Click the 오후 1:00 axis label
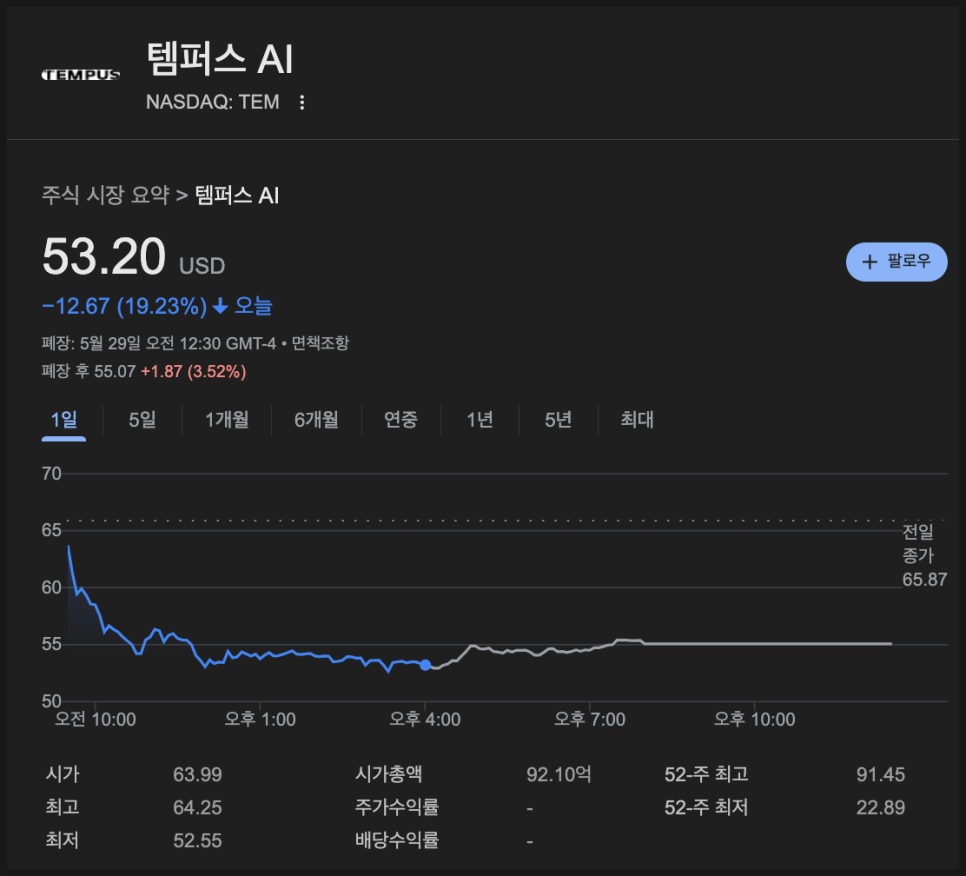 click(260, 720)
